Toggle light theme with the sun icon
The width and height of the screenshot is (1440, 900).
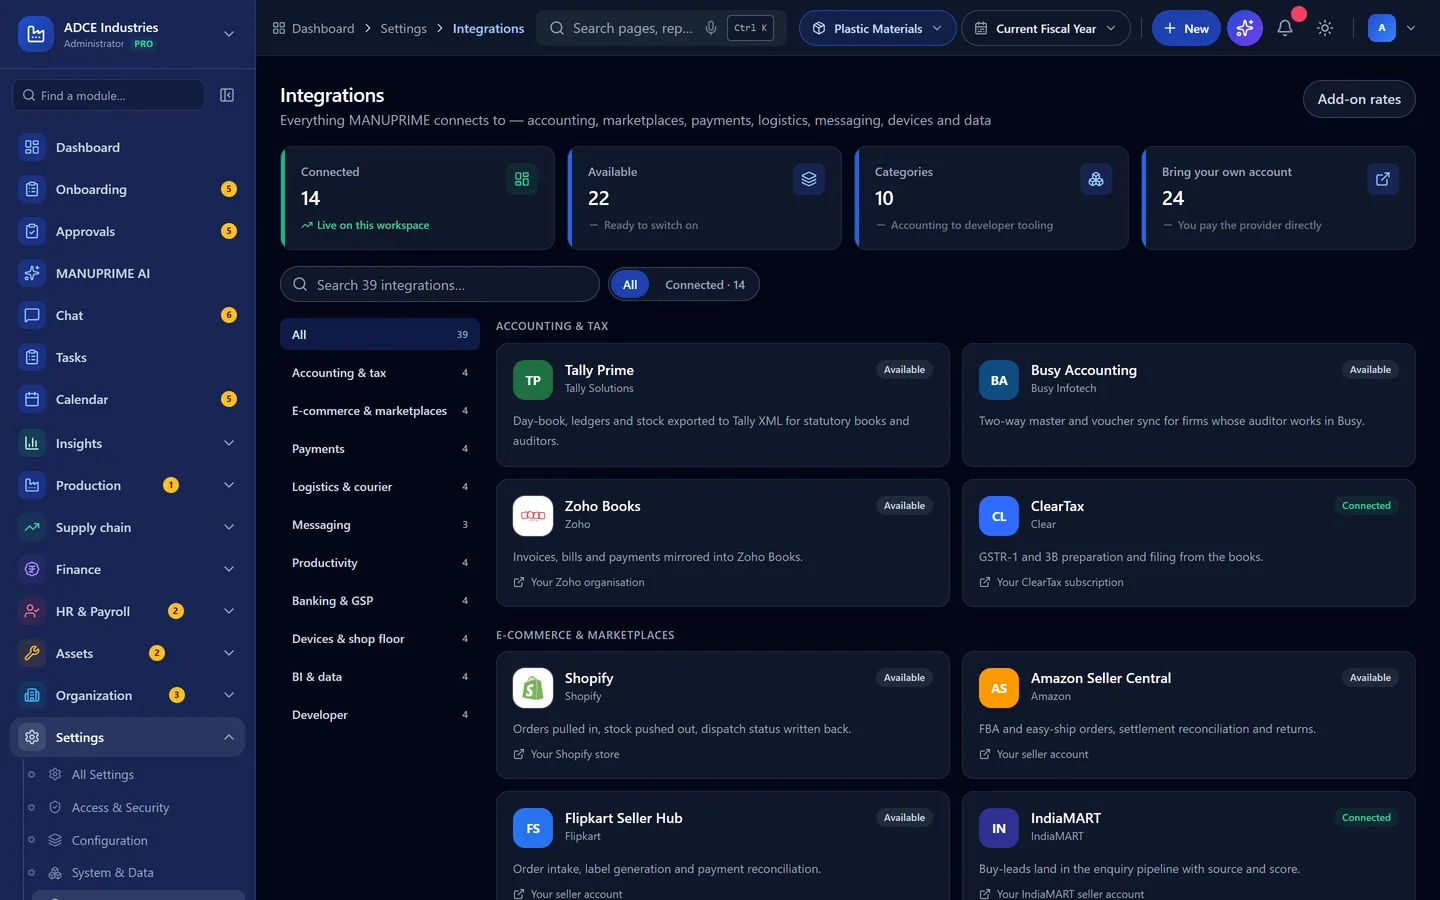(x=1325, y=28)
